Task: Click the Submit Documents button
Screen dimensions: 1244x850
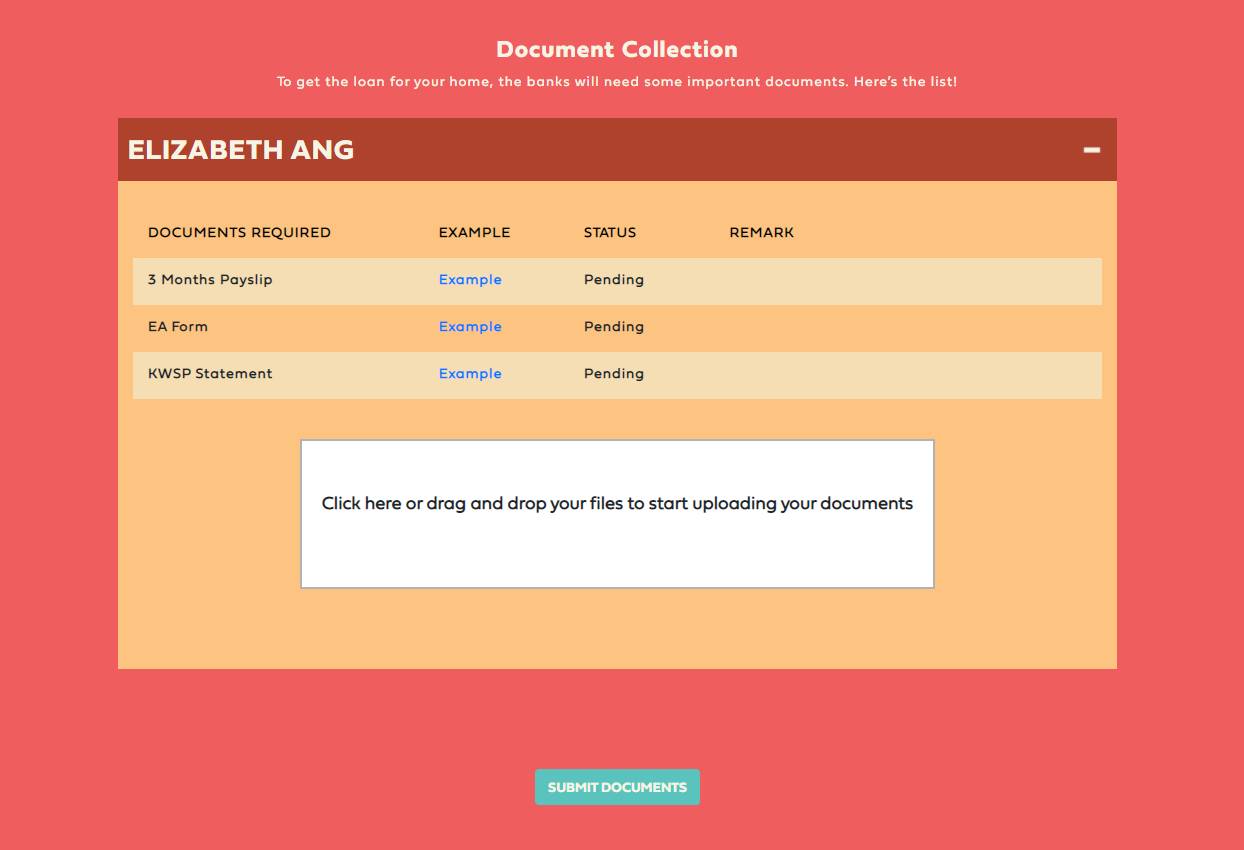Action: (x=617, y=787)
